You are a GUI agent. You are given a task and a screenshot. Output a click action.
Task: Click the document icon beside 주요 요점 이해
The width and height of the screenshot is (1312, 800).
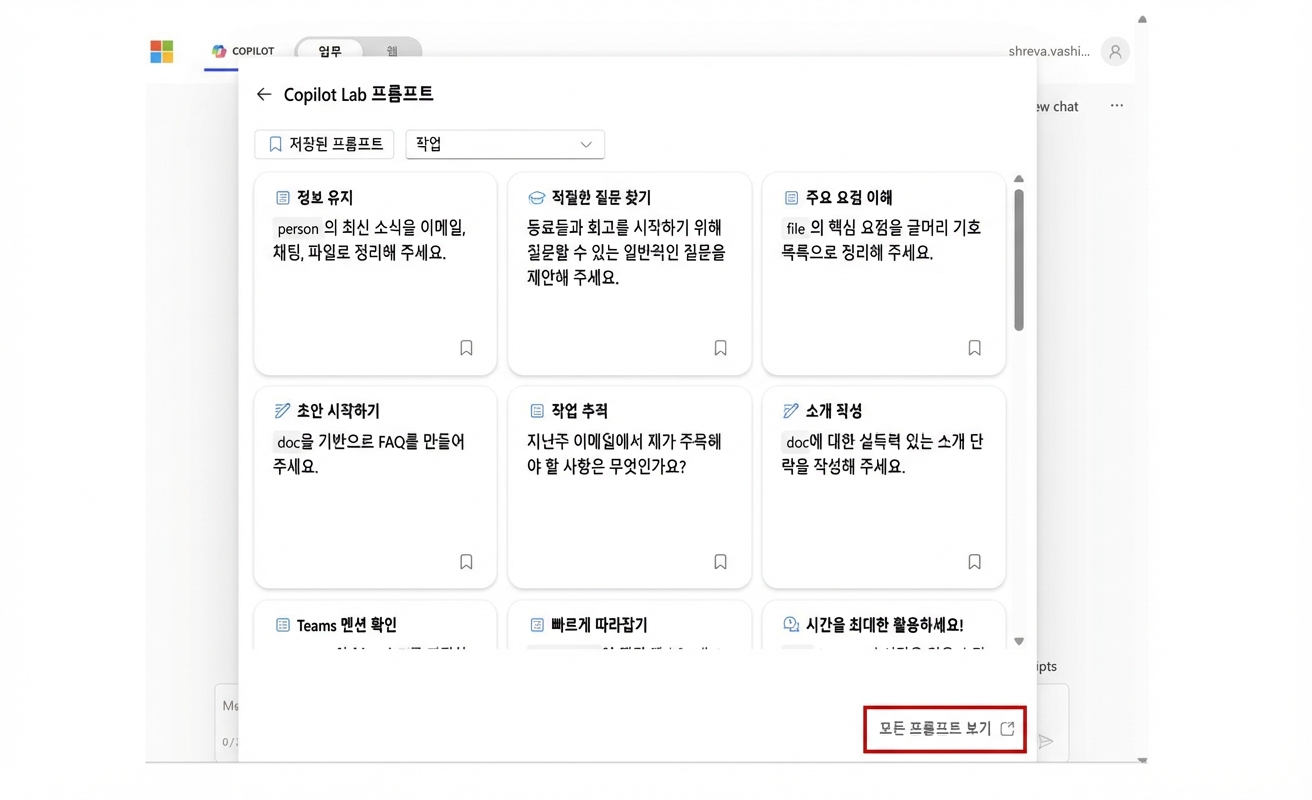[791, 198]
